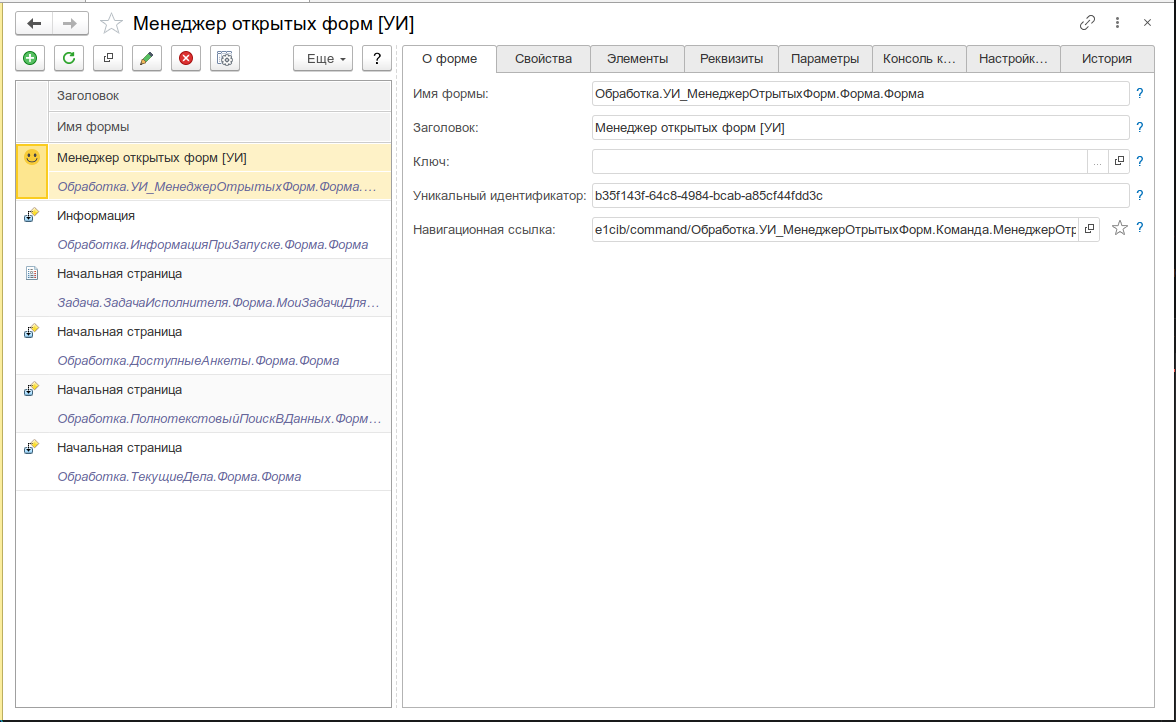Select the История tab

[1106, 58]
